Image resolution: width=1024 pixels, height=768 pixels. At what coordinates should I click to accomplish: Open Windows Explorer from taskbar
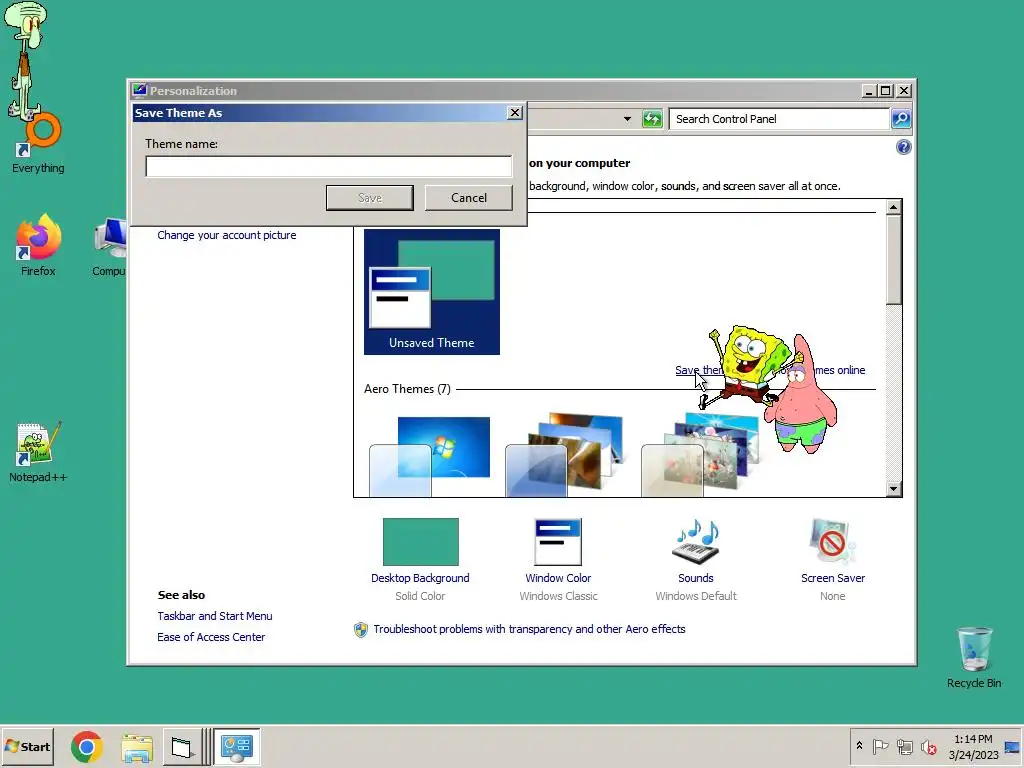[136, 747]
